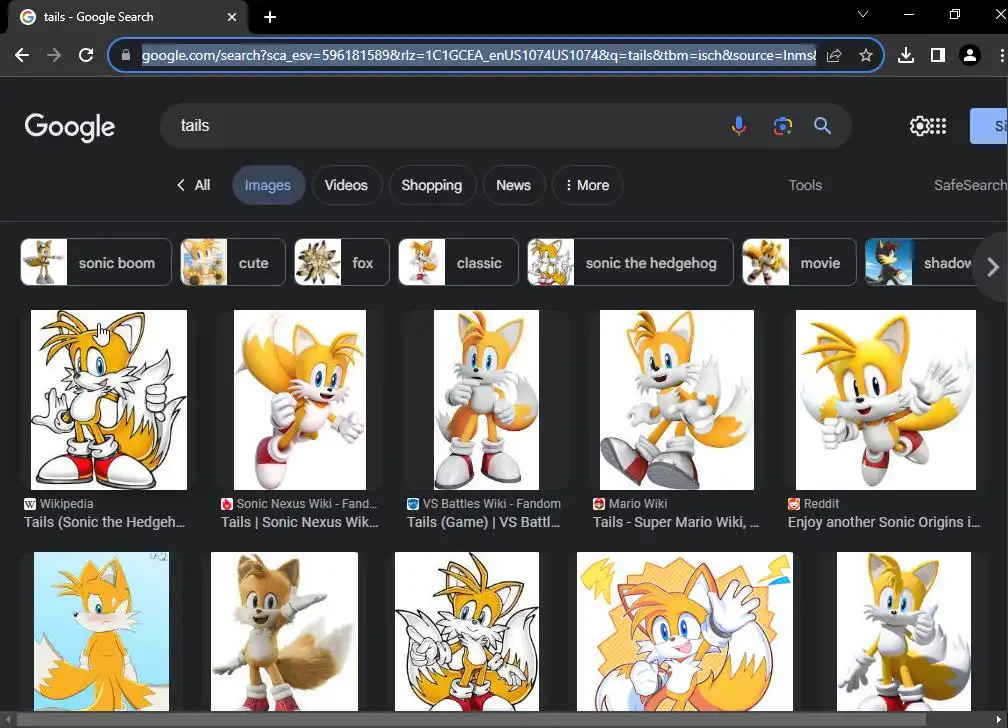1008x728 pixels.
Task: Open quick settings gear icon
Action: pos(919,126)
